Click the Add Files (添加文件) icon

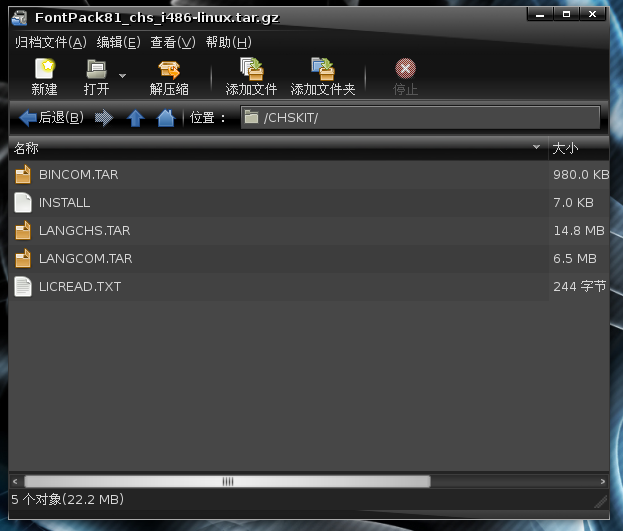click(x=251, y=69)
